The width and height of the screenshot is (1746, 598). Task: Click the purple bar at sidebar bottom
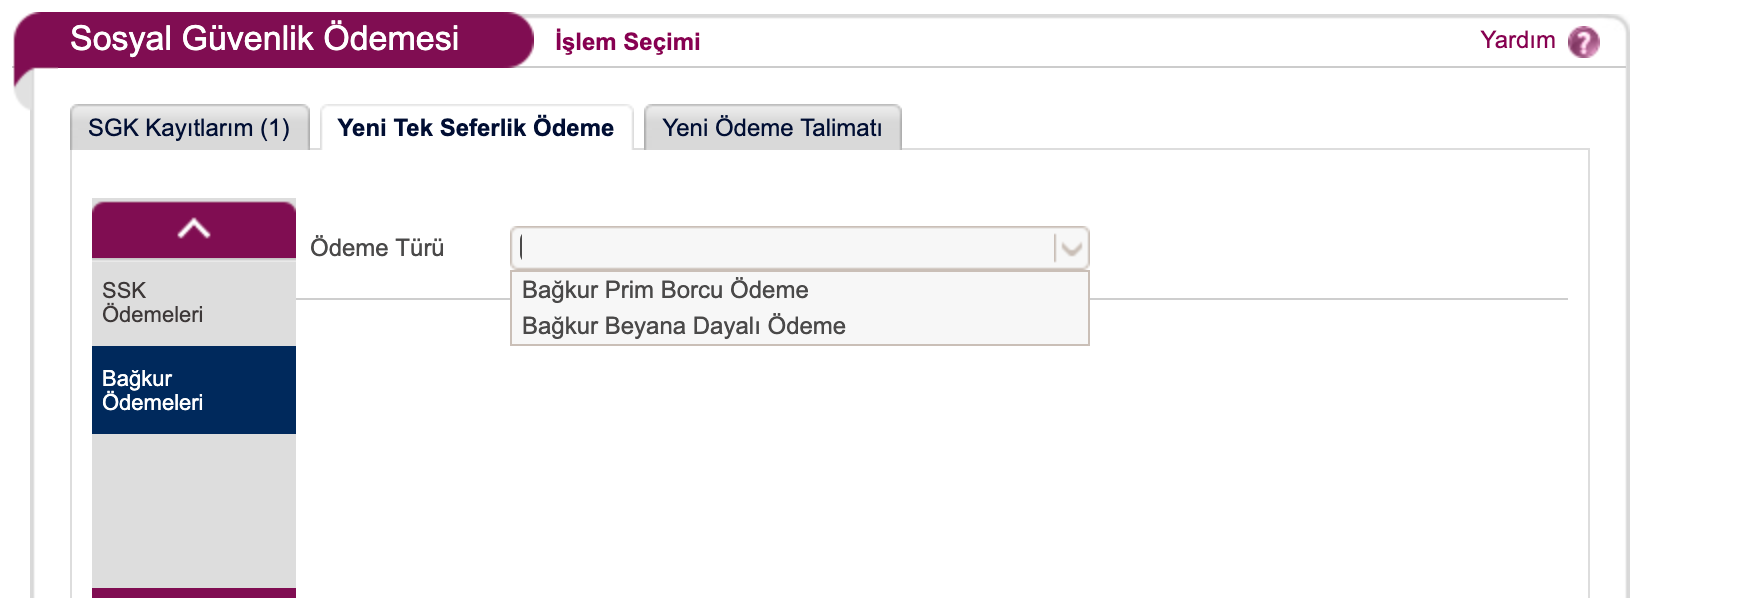[x=194, y=593]
